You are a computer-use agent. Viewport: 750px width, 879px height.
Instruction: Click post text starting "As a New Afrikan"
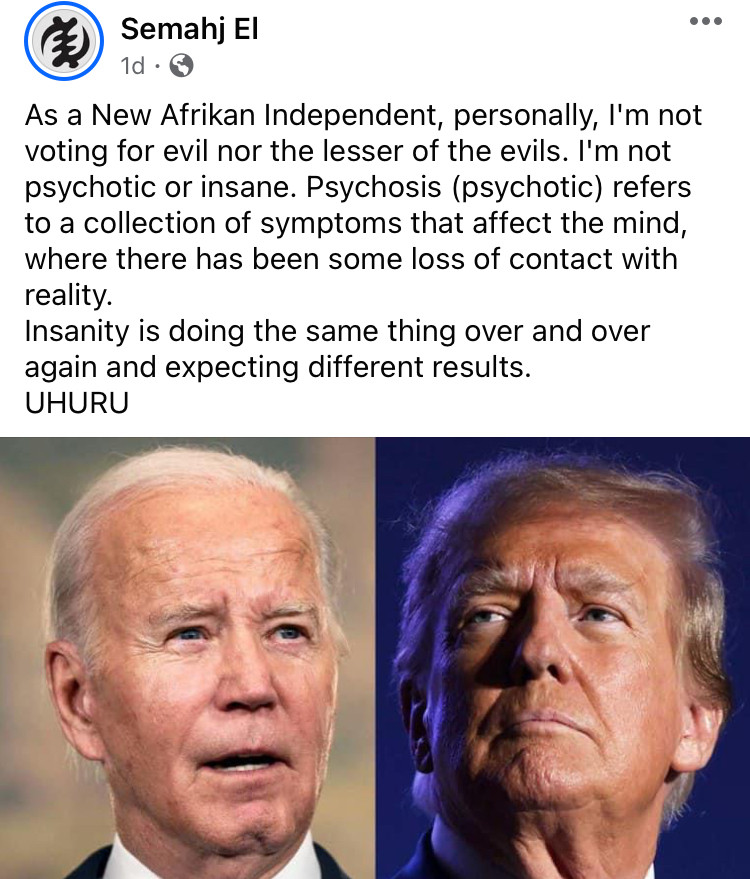[x=363, y=115]
